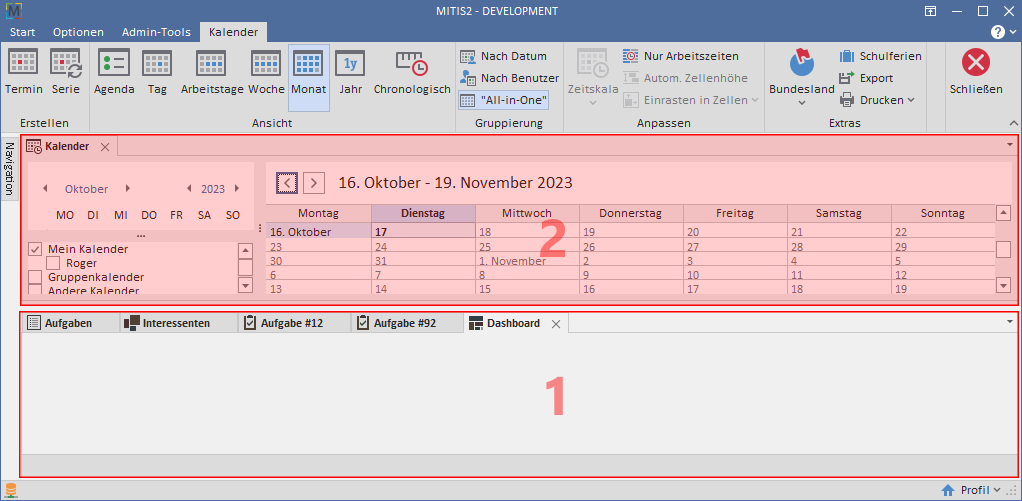
Task: Open the Bundesland dropdown
Action: click(x=801, y=78)
